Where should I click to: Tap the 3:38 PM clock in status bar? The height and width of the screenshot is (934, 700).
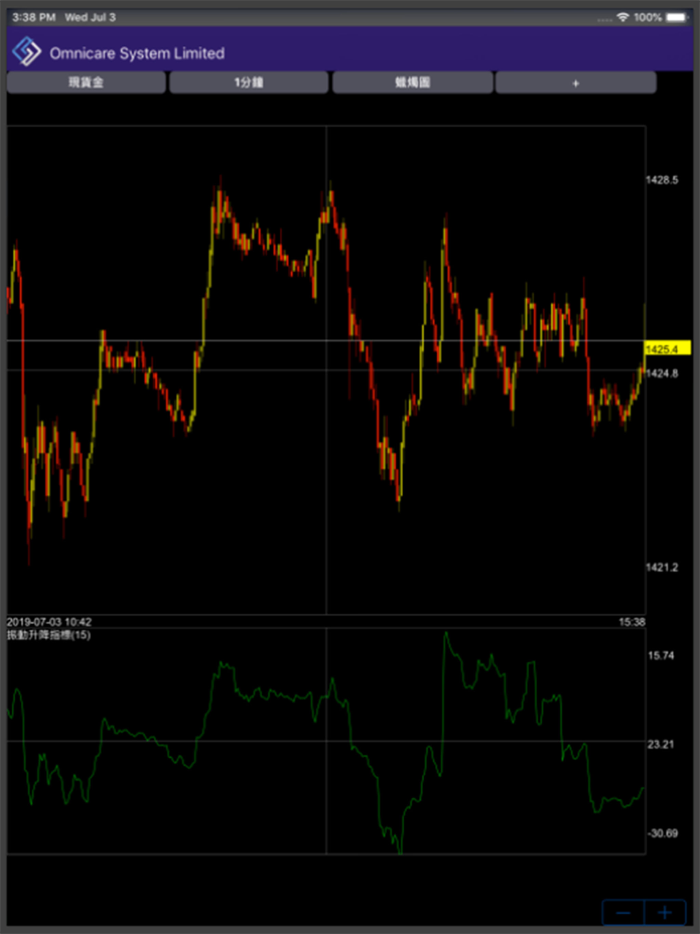click(33, 17)
